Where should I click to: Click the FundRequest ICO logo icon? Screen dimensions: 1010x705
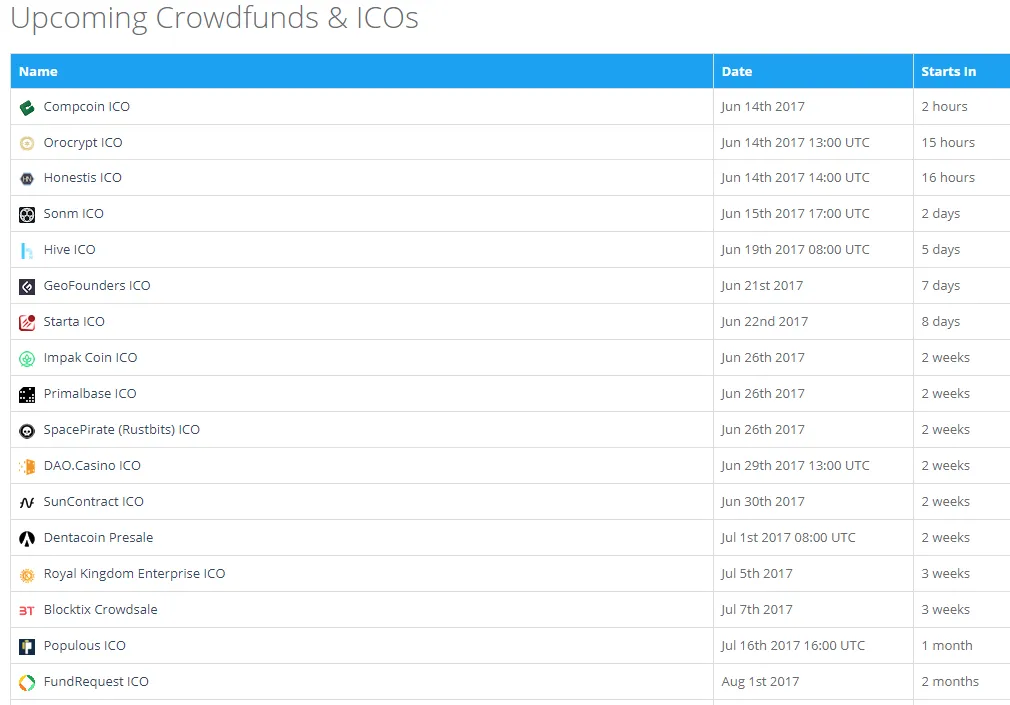click(x=27, y=682)
